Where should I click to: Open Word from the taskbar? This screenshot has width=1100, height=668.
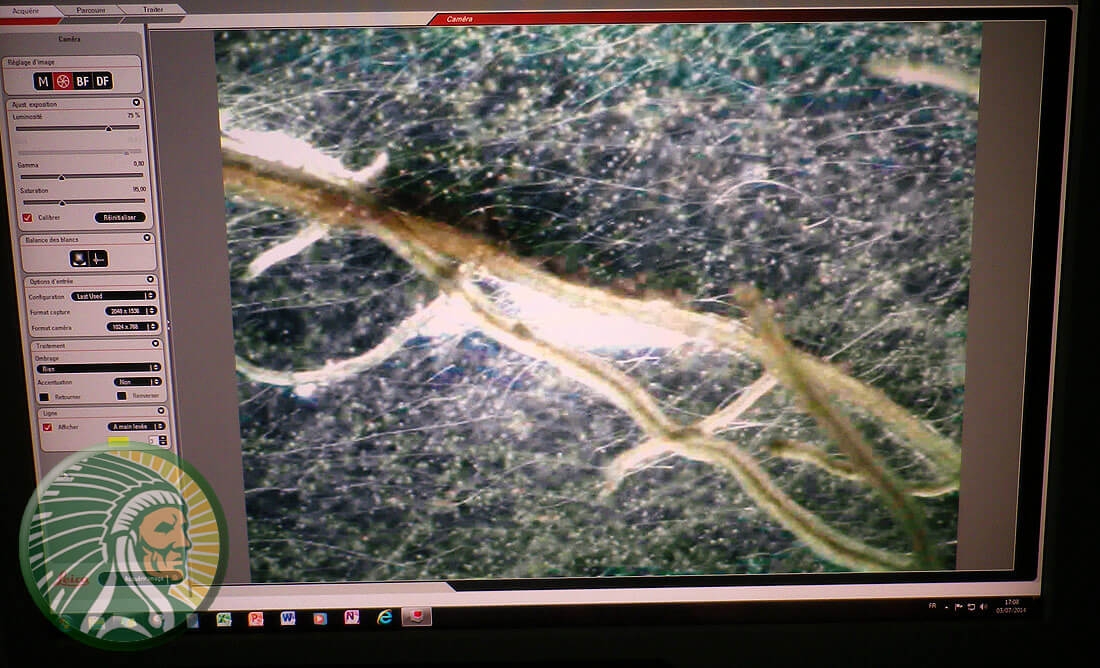tap(288, 618)
